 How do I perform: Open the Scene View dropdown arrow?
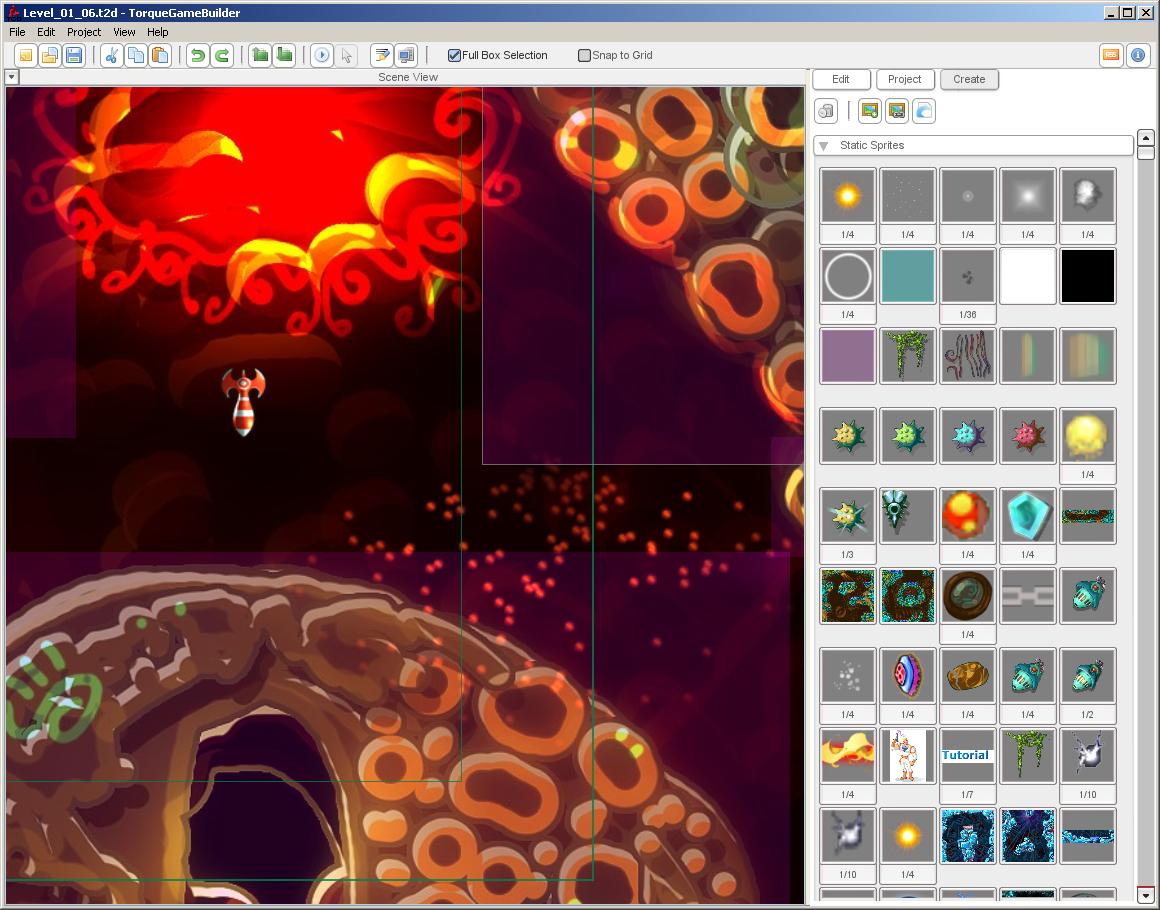click(11, 77)
